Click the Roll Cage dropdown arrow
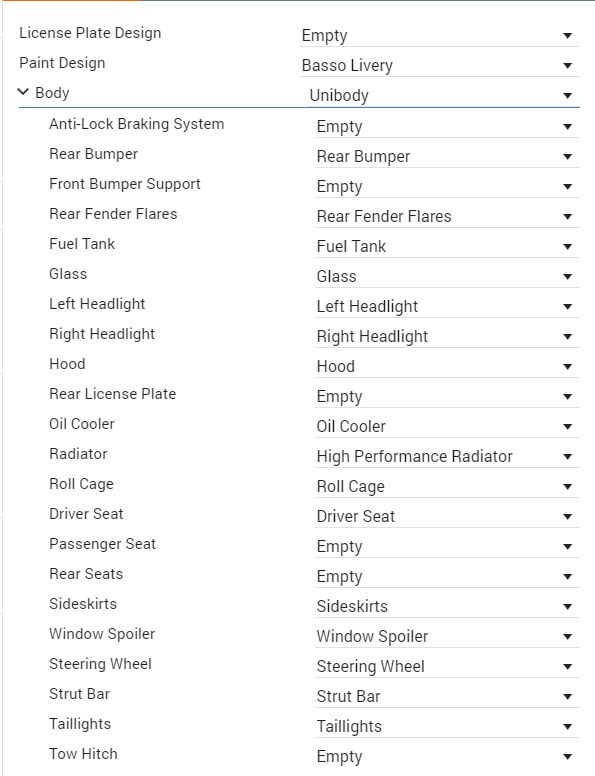Viewport: 595px width, 776px height. pos(568,487)
